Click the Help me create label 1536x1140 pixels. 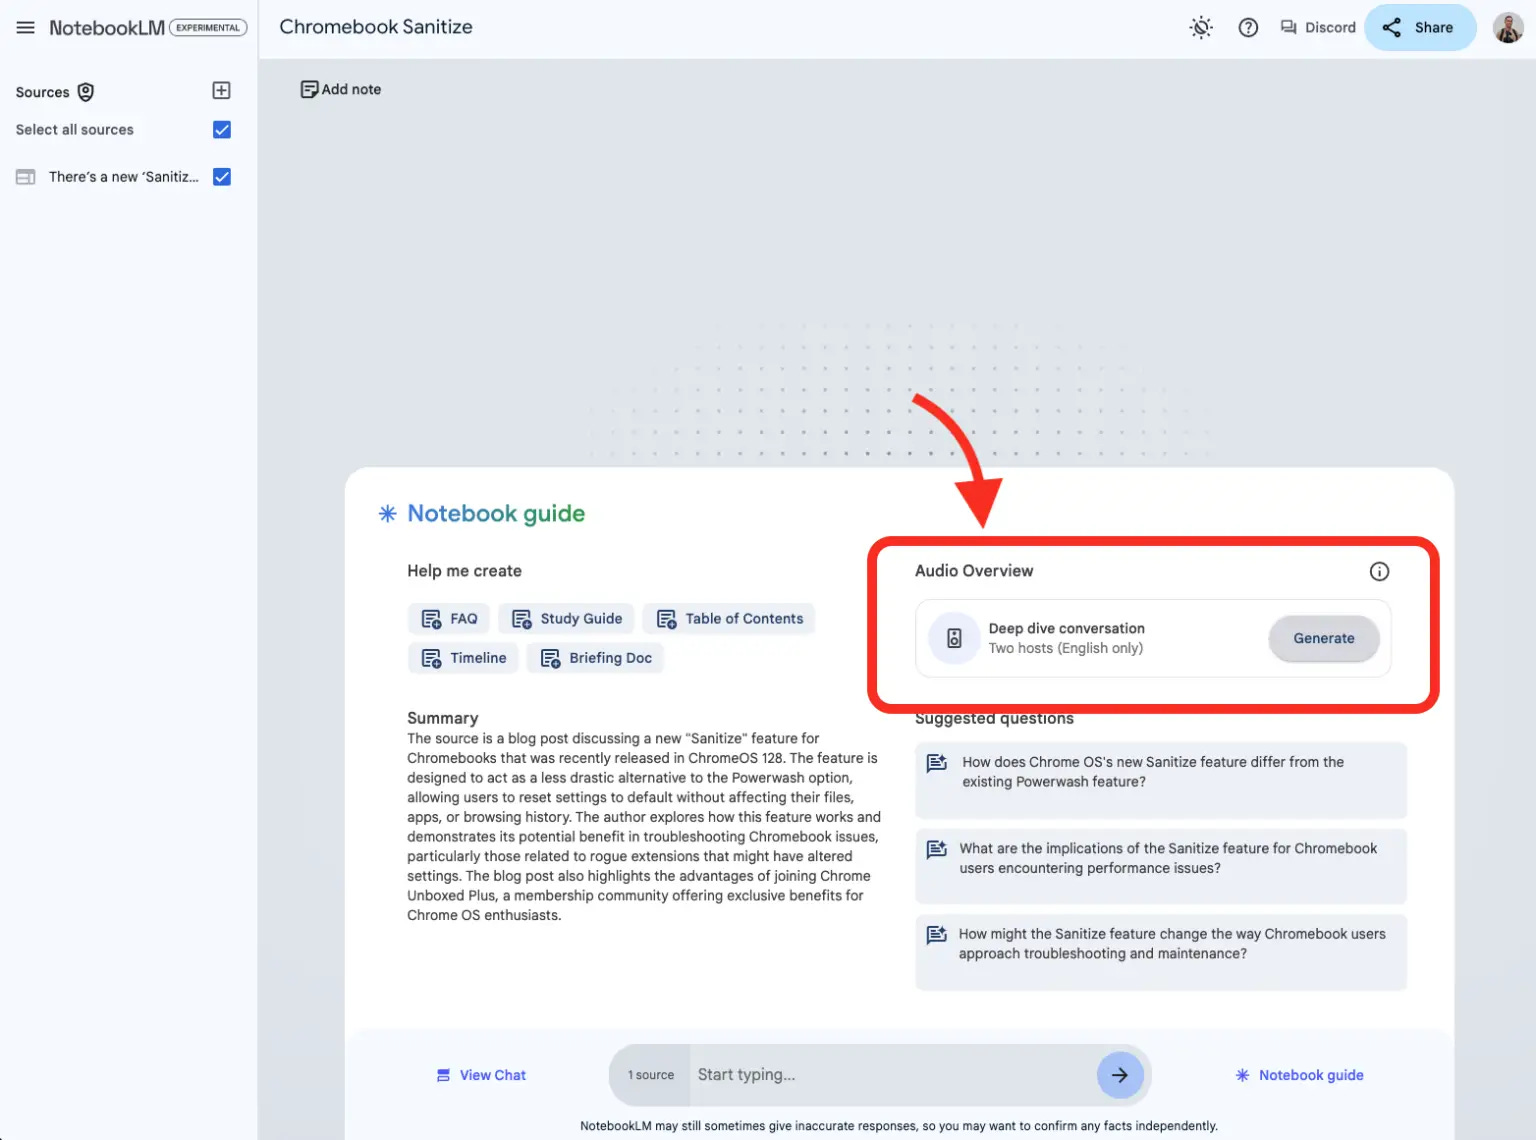tap(465, 571)
